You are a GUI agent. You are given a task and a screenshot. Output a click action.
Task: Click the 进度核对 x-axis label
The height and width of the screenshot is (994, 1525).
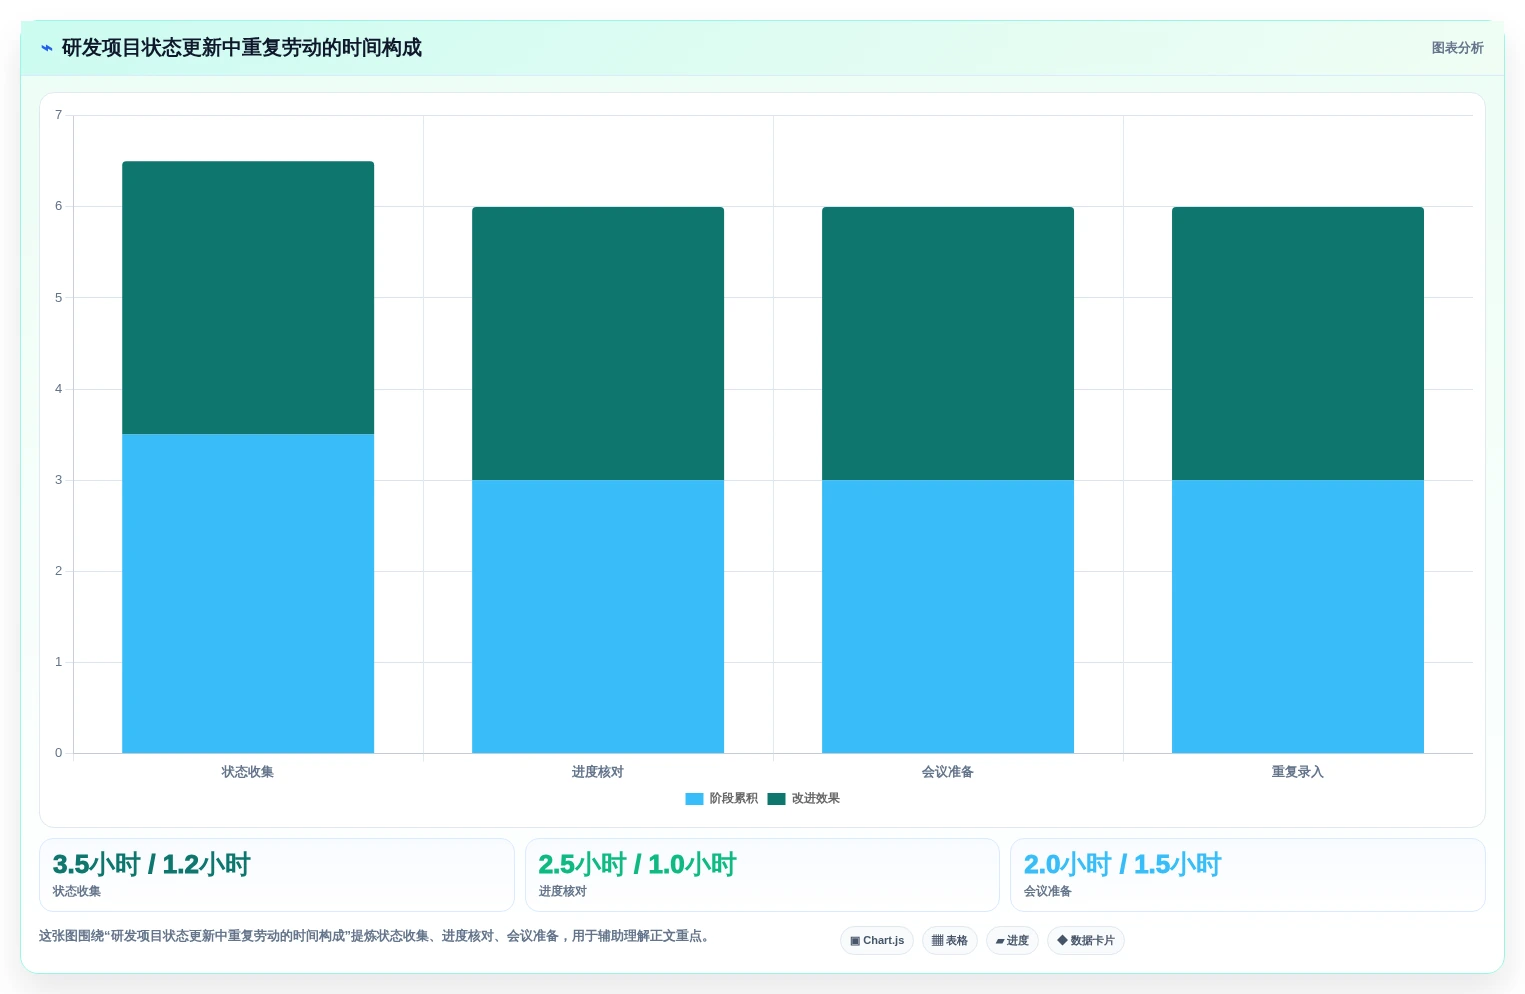[598, 772]
